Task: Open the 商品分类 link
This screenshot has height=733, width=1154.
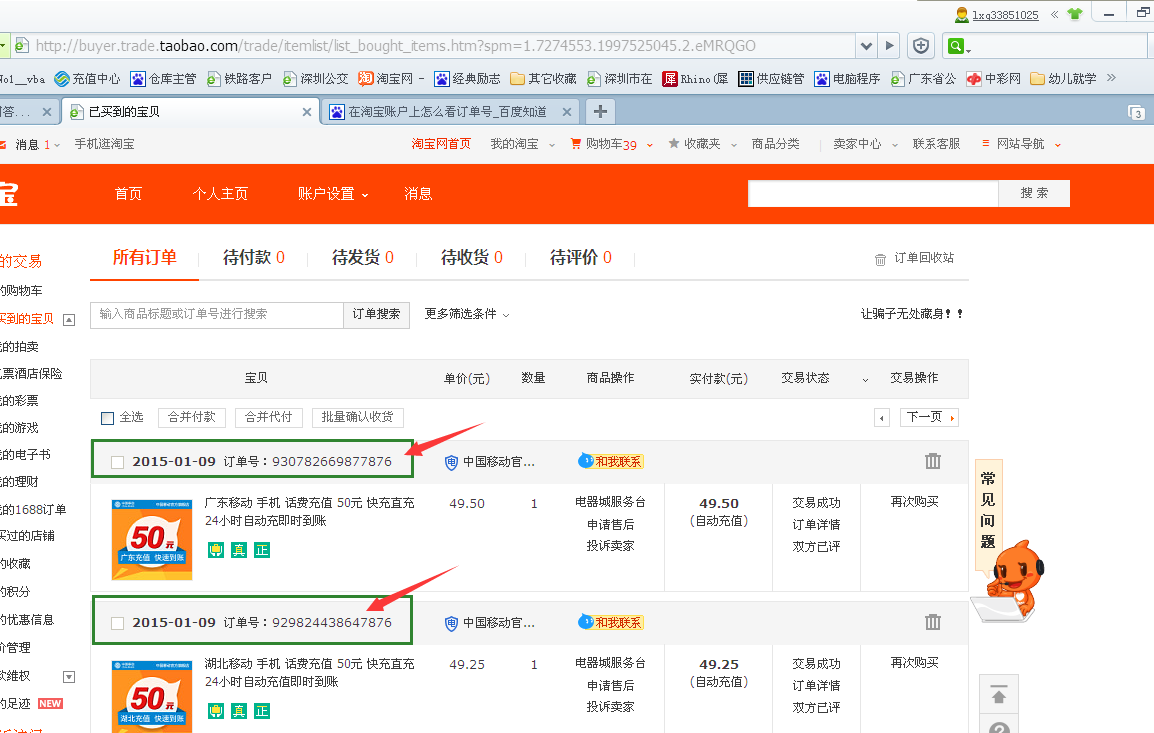Action: point(776,144)
